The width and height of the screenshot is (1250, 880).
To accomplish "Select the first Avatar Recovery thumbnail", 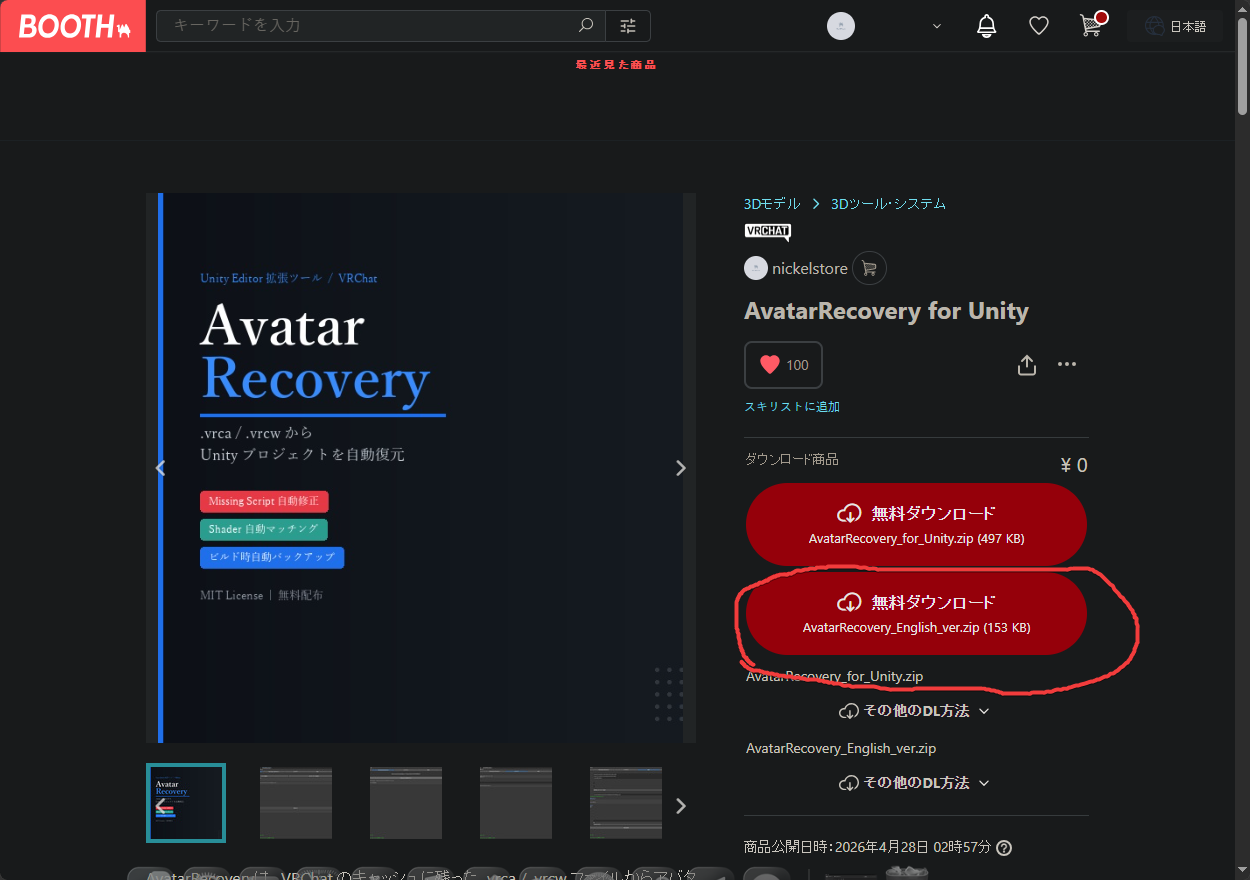I will pyautogui.click(x=186, y=803).
